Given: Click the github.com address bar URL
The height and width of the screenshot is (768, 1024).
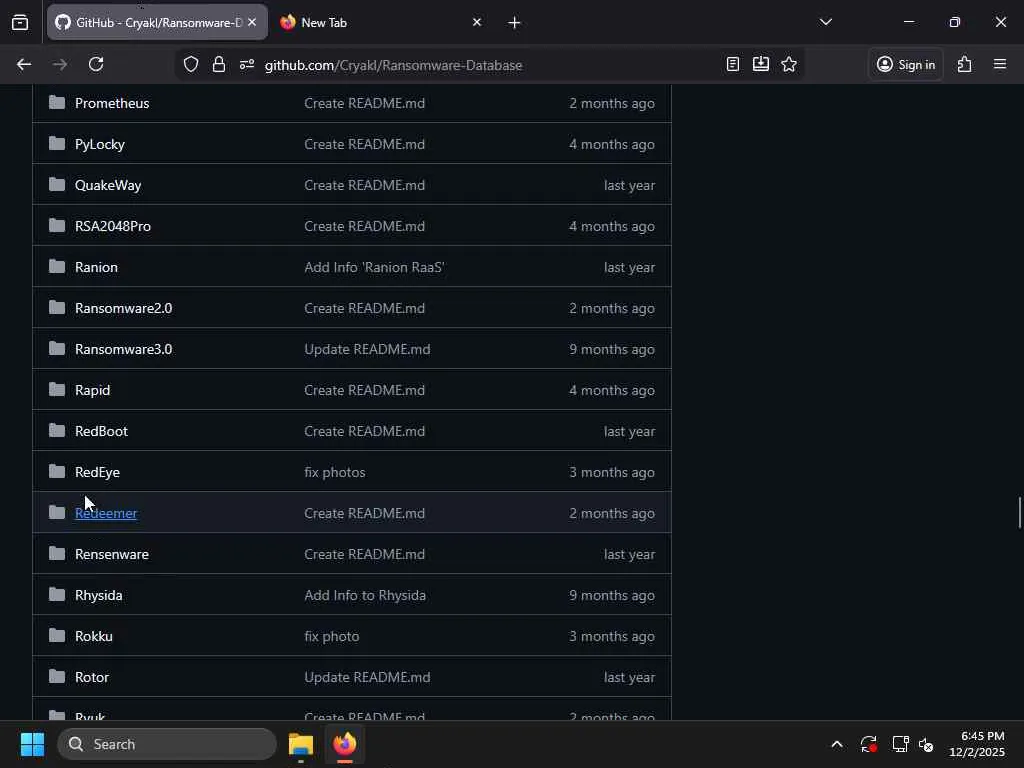Looking at the screenshot, I should click(393, 65).
